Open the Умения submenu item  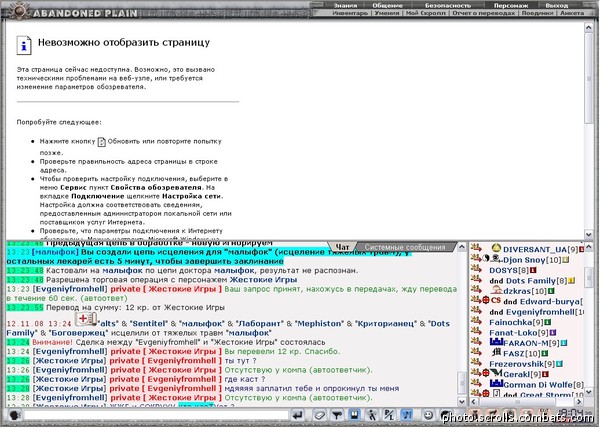coord(387,13)
